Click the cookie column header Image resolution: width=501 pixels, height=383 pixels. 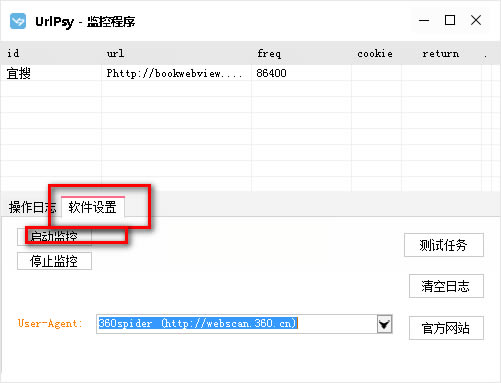pos(377,53)
